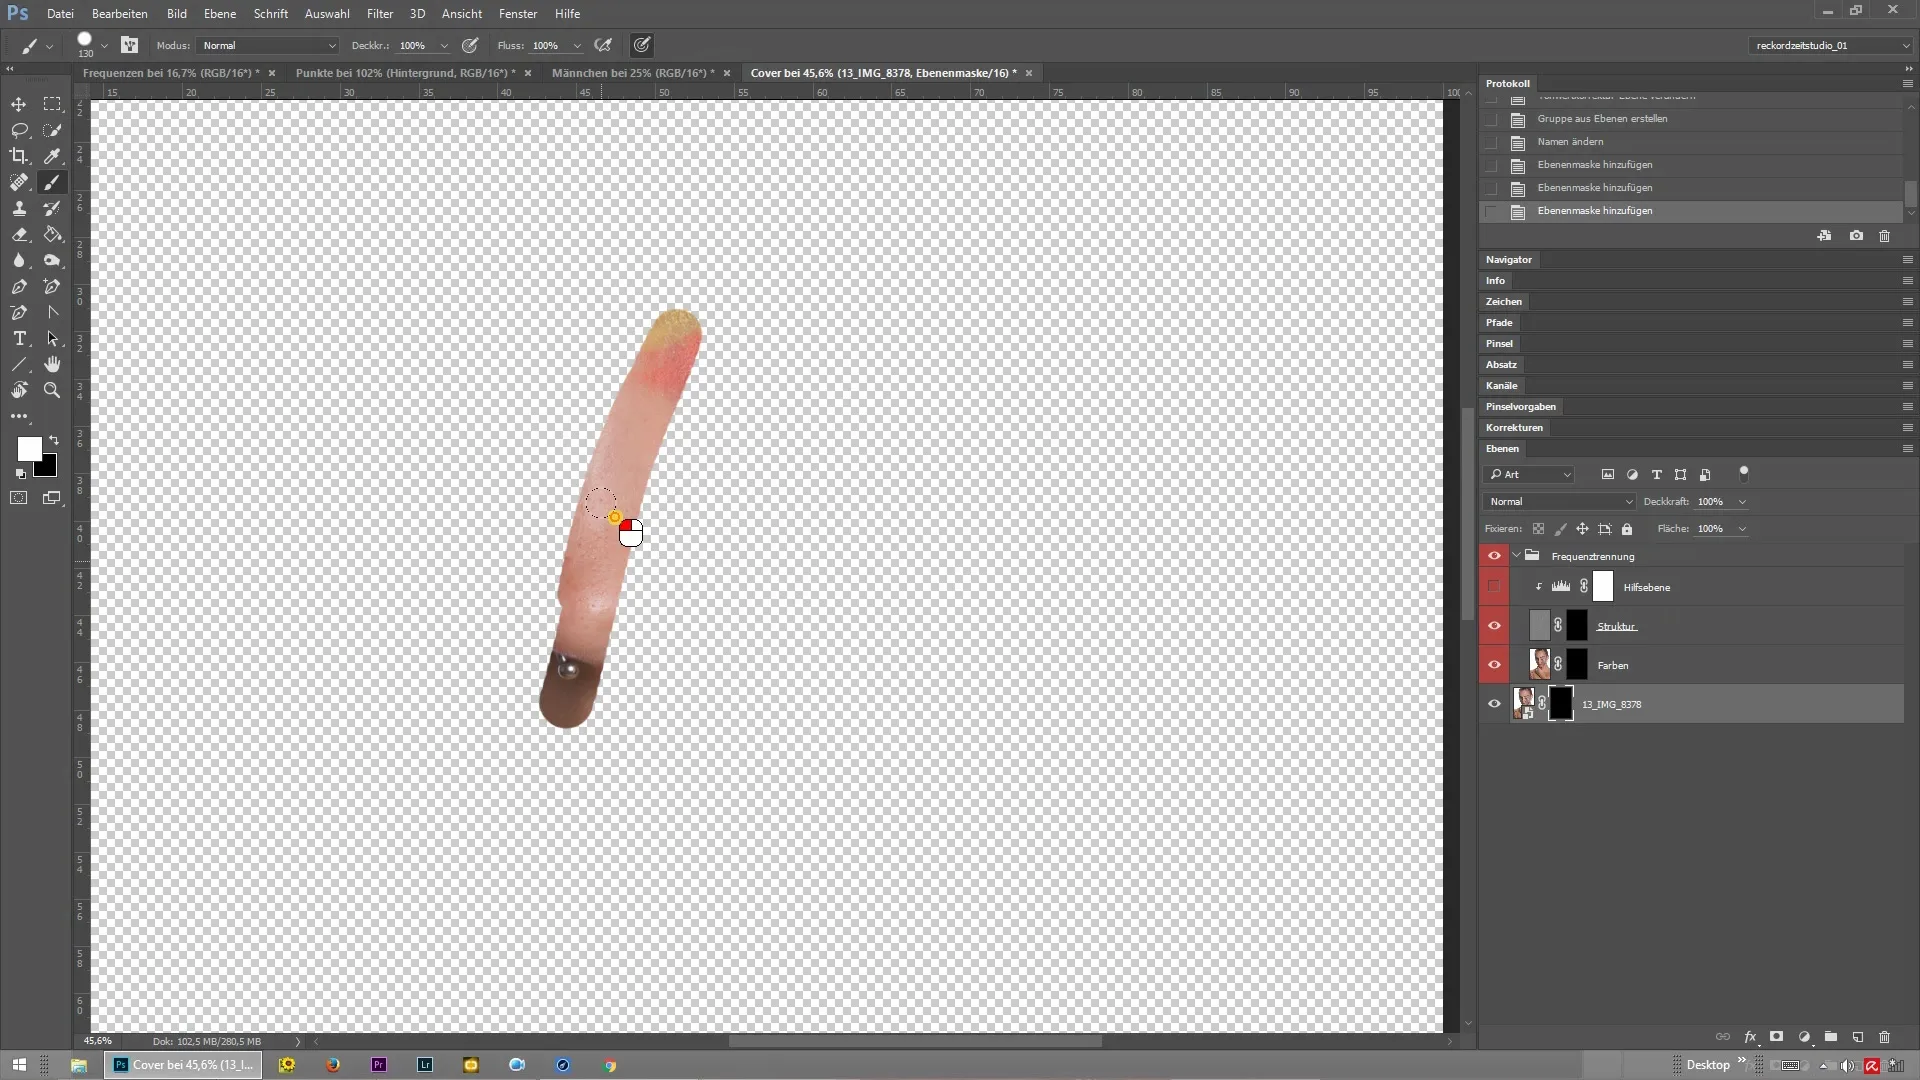1920x1080 pixels.
Task: Open the layer filter type Art dropdown
Action: click(1529, 474)
